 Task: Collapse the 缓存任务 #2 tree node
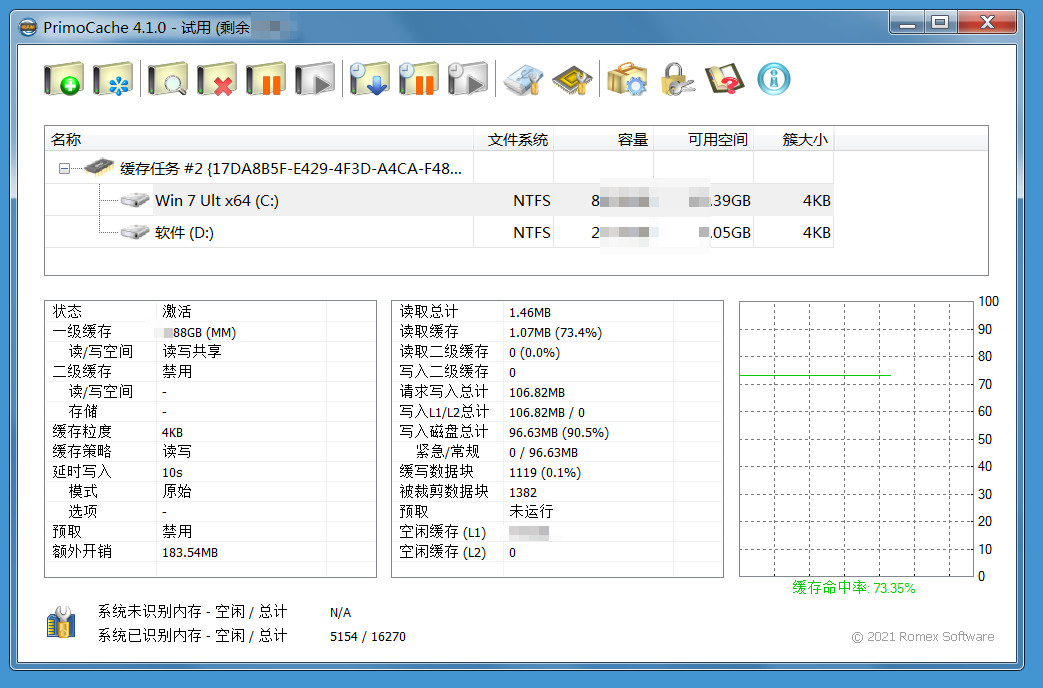pyautogui.click(x=64, y=168)
